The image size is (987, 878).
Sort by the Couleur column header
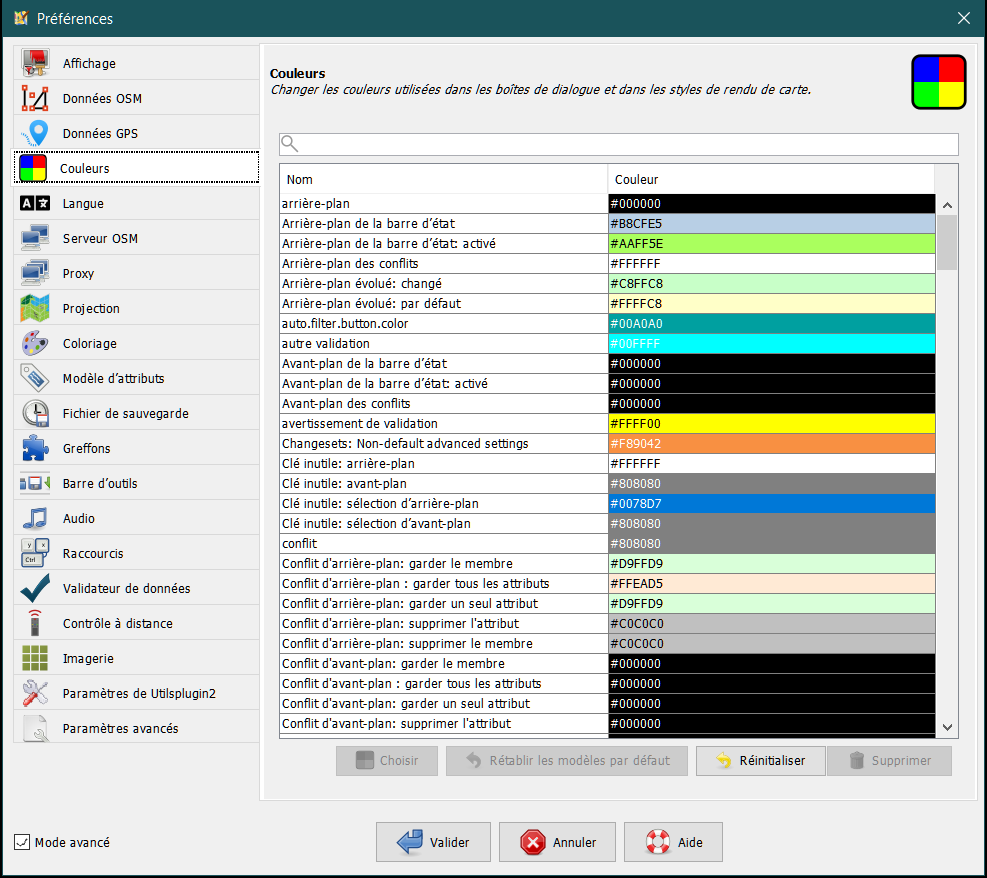(770, 180)
